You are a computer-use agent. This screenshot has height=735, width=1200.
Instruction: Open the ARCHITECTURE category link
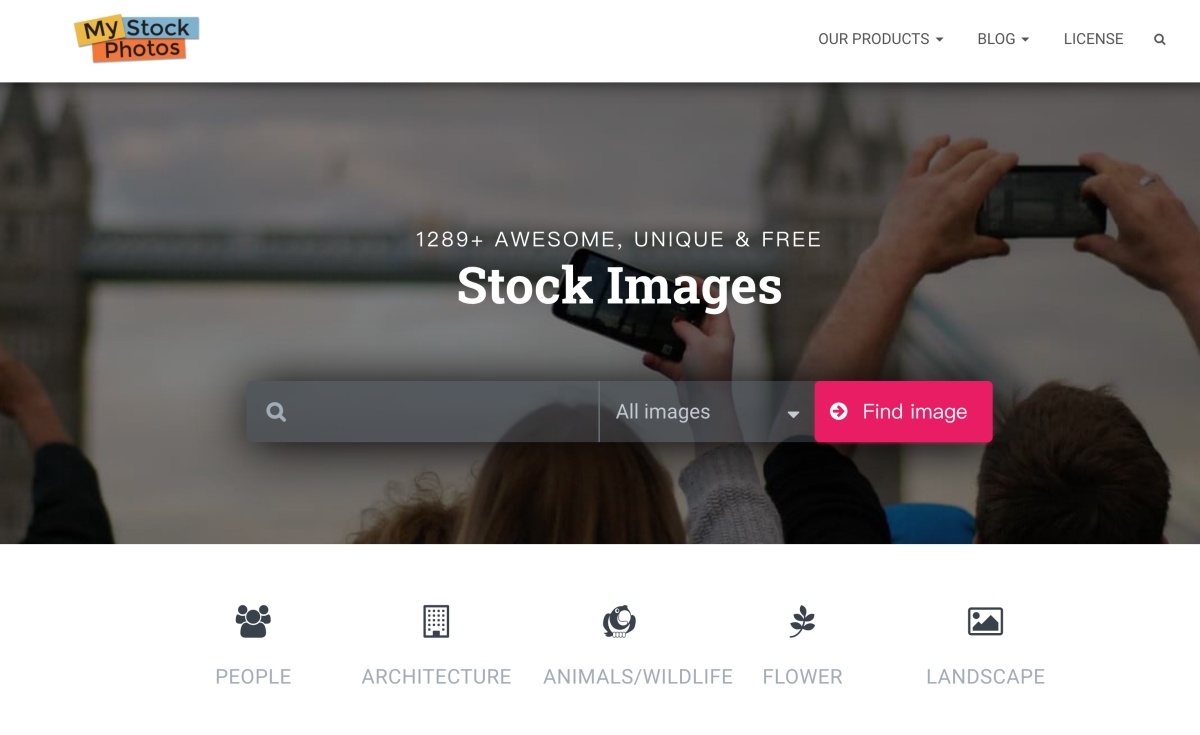click(436, 677)
